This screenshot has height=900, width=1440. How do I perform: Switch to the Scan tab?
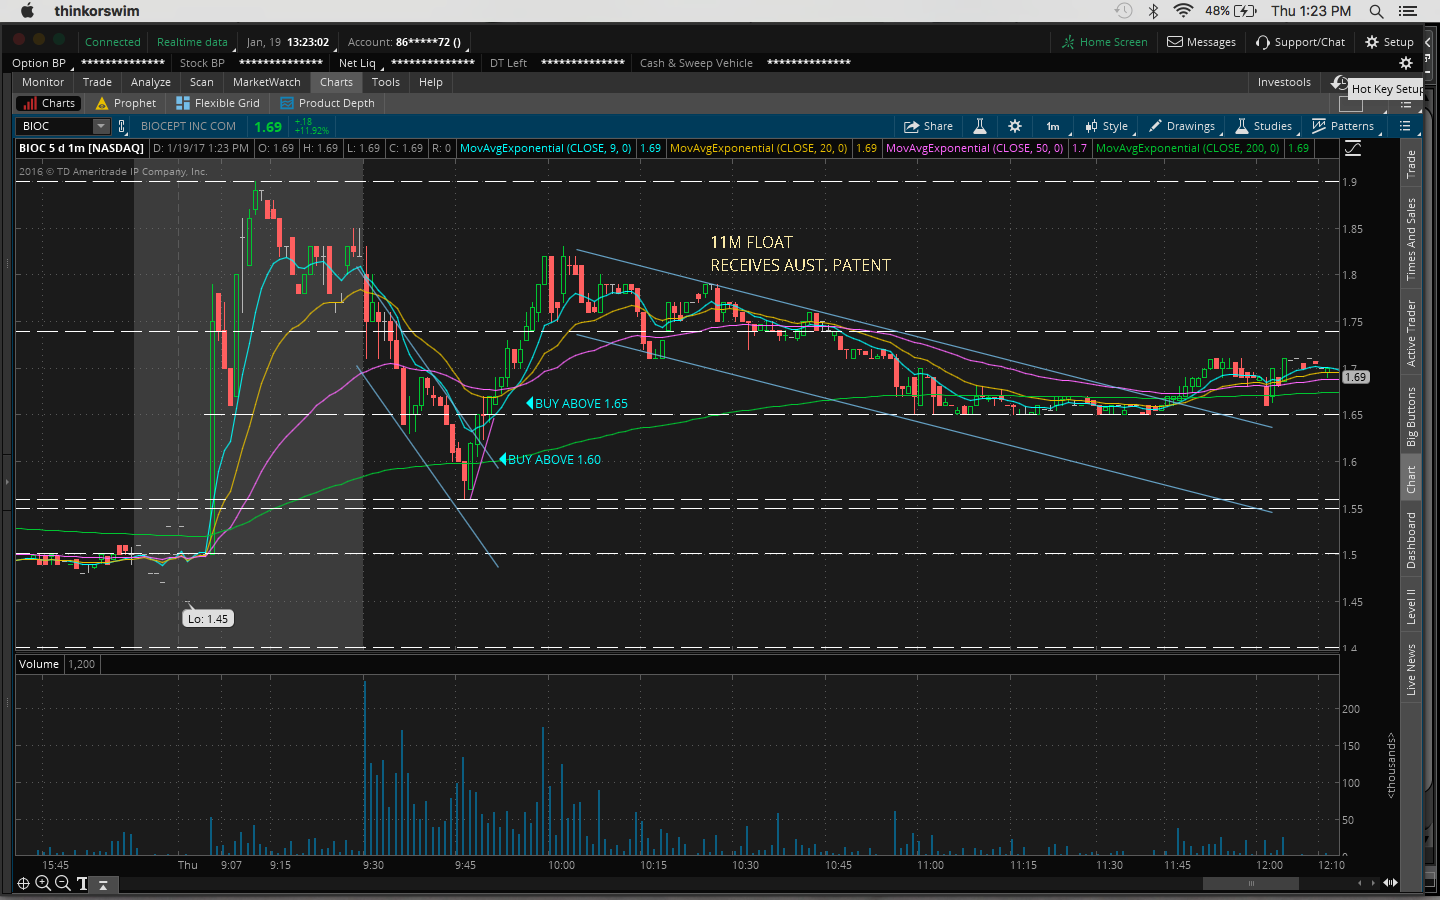(201, 82)
